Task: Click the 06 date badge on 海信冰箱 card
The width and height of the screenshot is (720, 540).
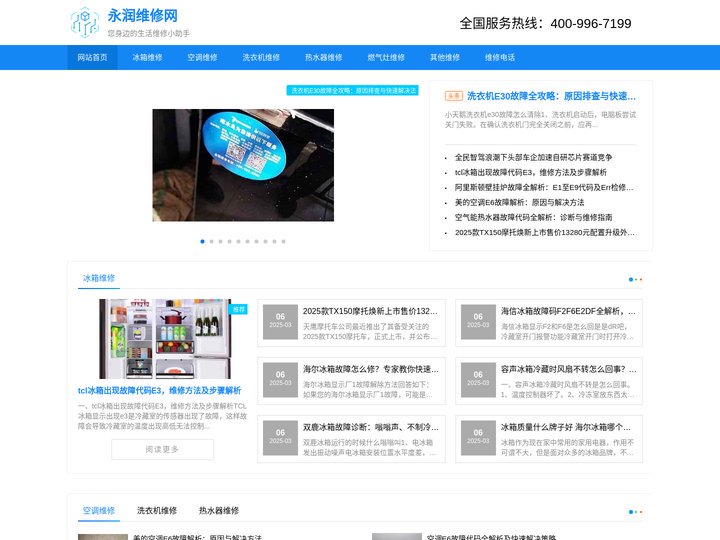Action: (x=478, y=322)
